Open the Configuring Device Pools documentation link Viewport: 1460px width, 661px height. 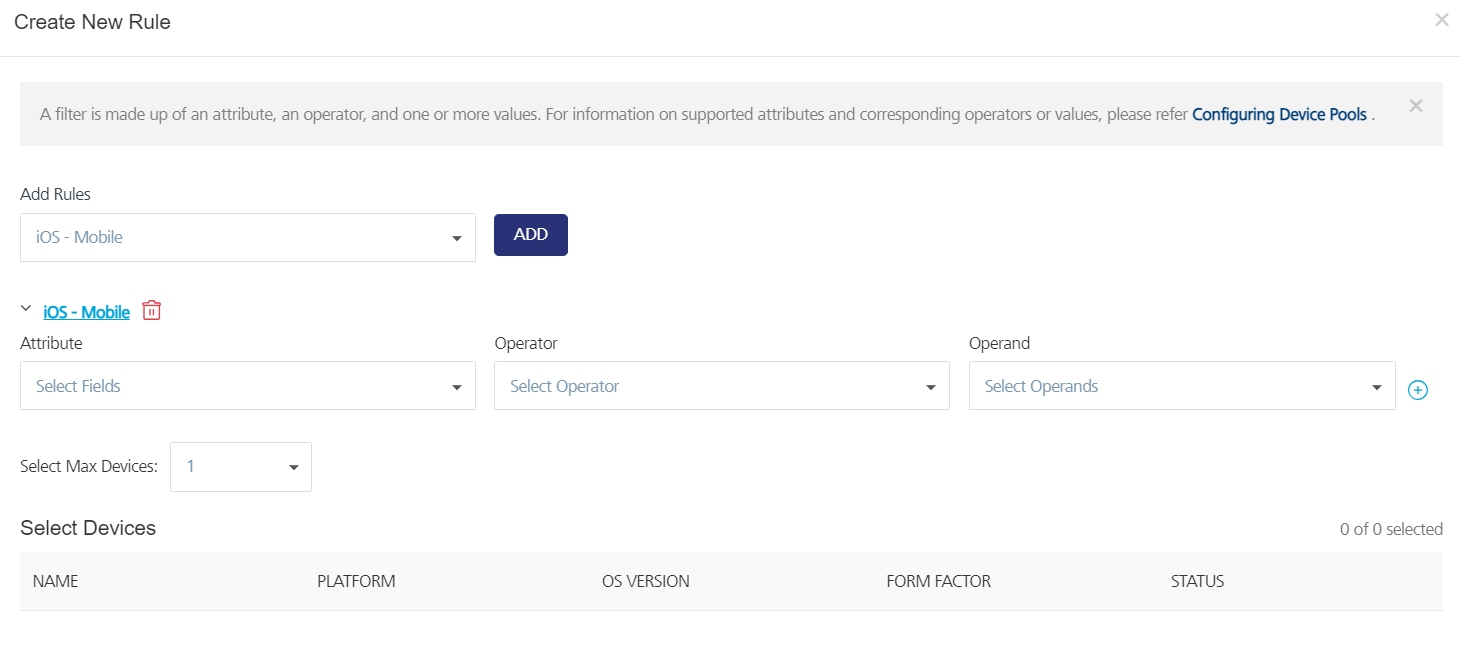tap(1280, 114)
